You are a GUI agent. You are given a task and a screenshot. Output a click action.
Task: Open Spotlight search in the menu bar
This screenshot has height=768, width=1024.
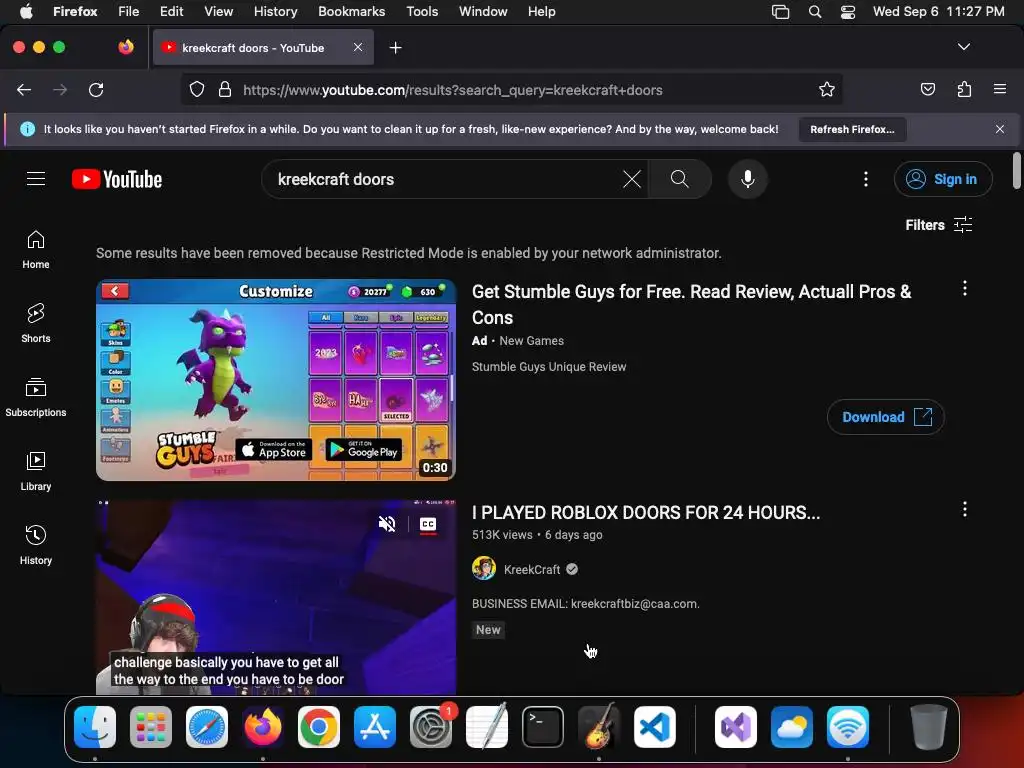point(814,12)
